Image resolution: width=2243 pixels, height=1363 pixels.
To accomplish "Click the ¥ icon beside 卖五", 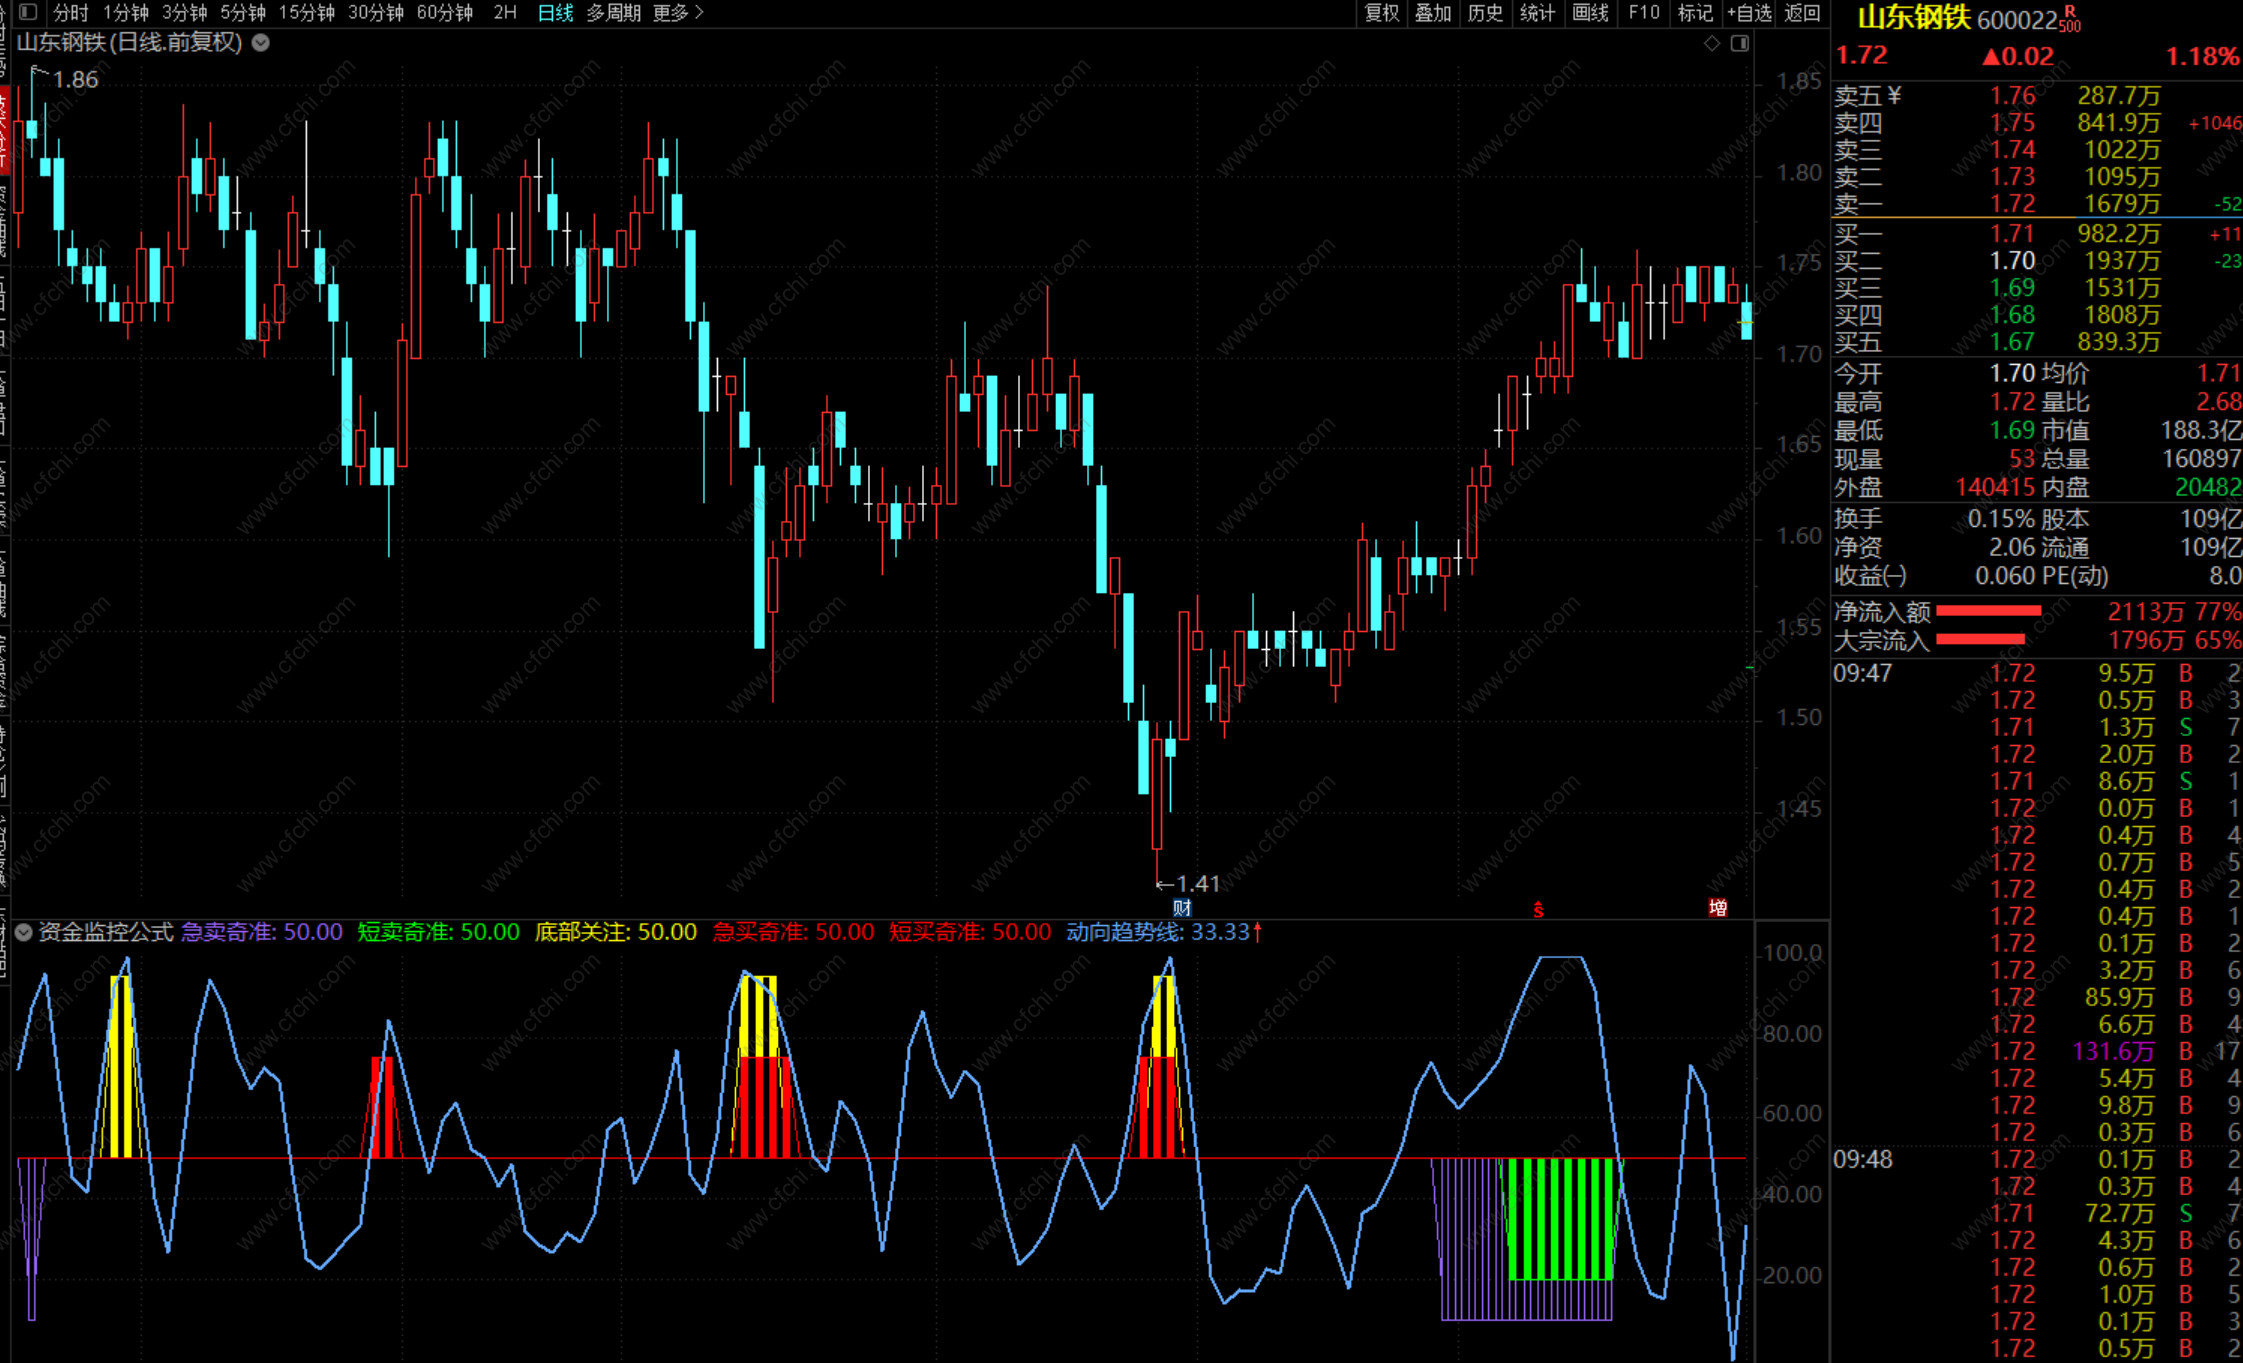I will 1895,95.
